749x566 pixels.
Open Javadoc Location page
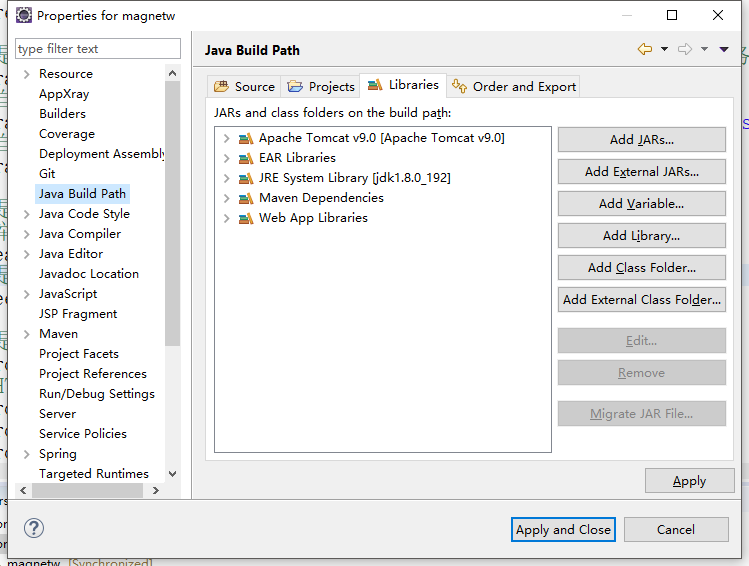pyautogui.click(x=89, y=274)
